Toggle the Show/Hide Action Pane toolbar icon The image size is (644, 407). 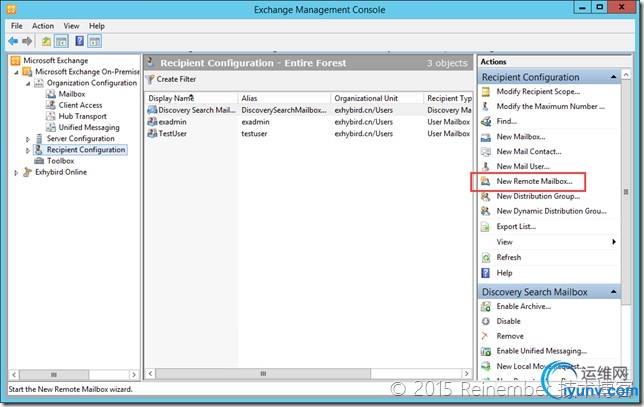94,41
